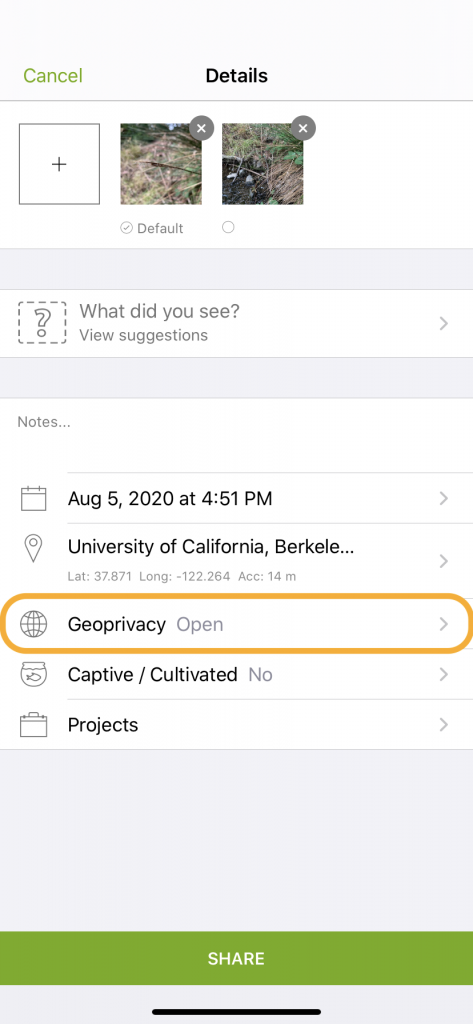Open University of California location row
Viewport: 473px width, 1024px height.
pyautogui.click(x=236, y=561)
